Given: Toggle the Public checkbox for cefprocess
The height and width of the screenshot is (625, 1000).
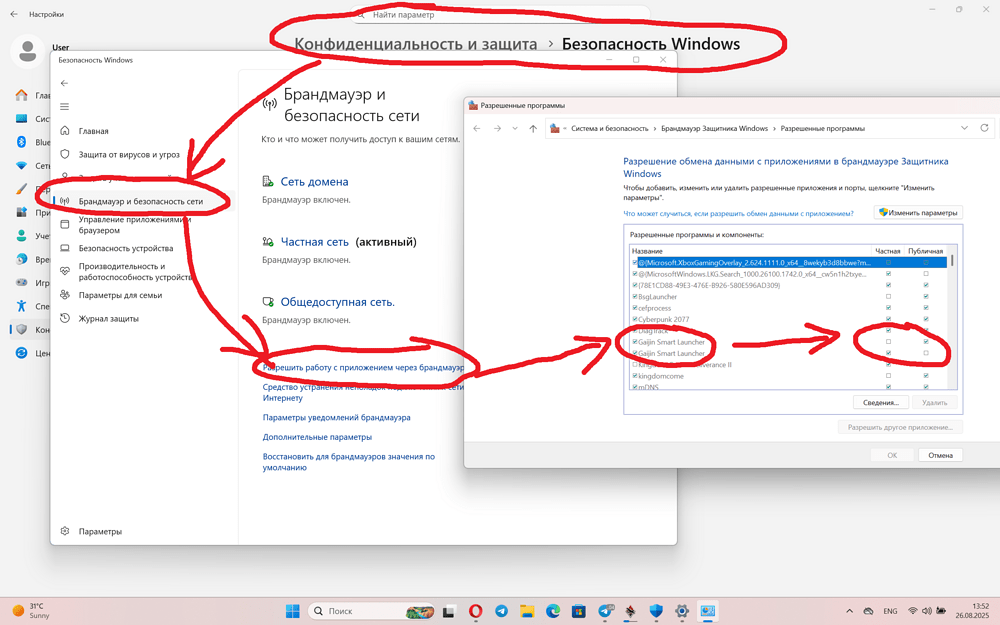Looking at the screenshot, I should 926,308.
